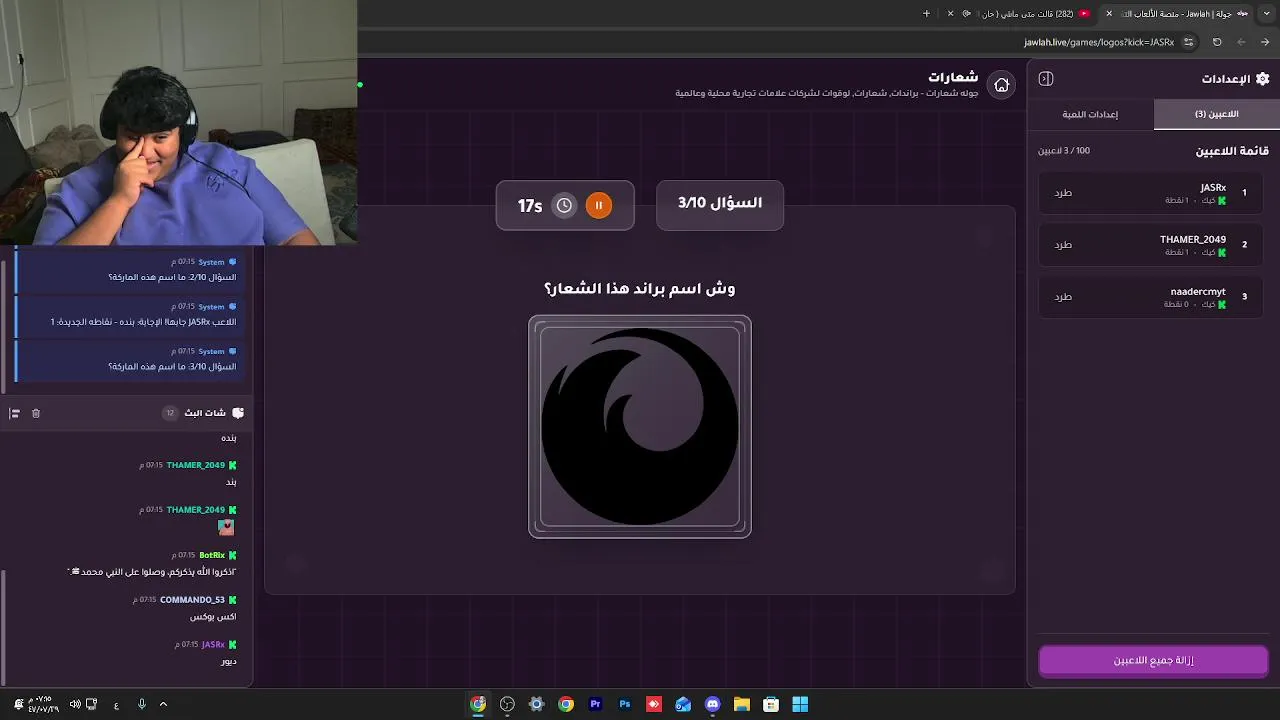This screenshot has width=1280, height=720.
Task: Open Windows Start menu
Action: 800,704
